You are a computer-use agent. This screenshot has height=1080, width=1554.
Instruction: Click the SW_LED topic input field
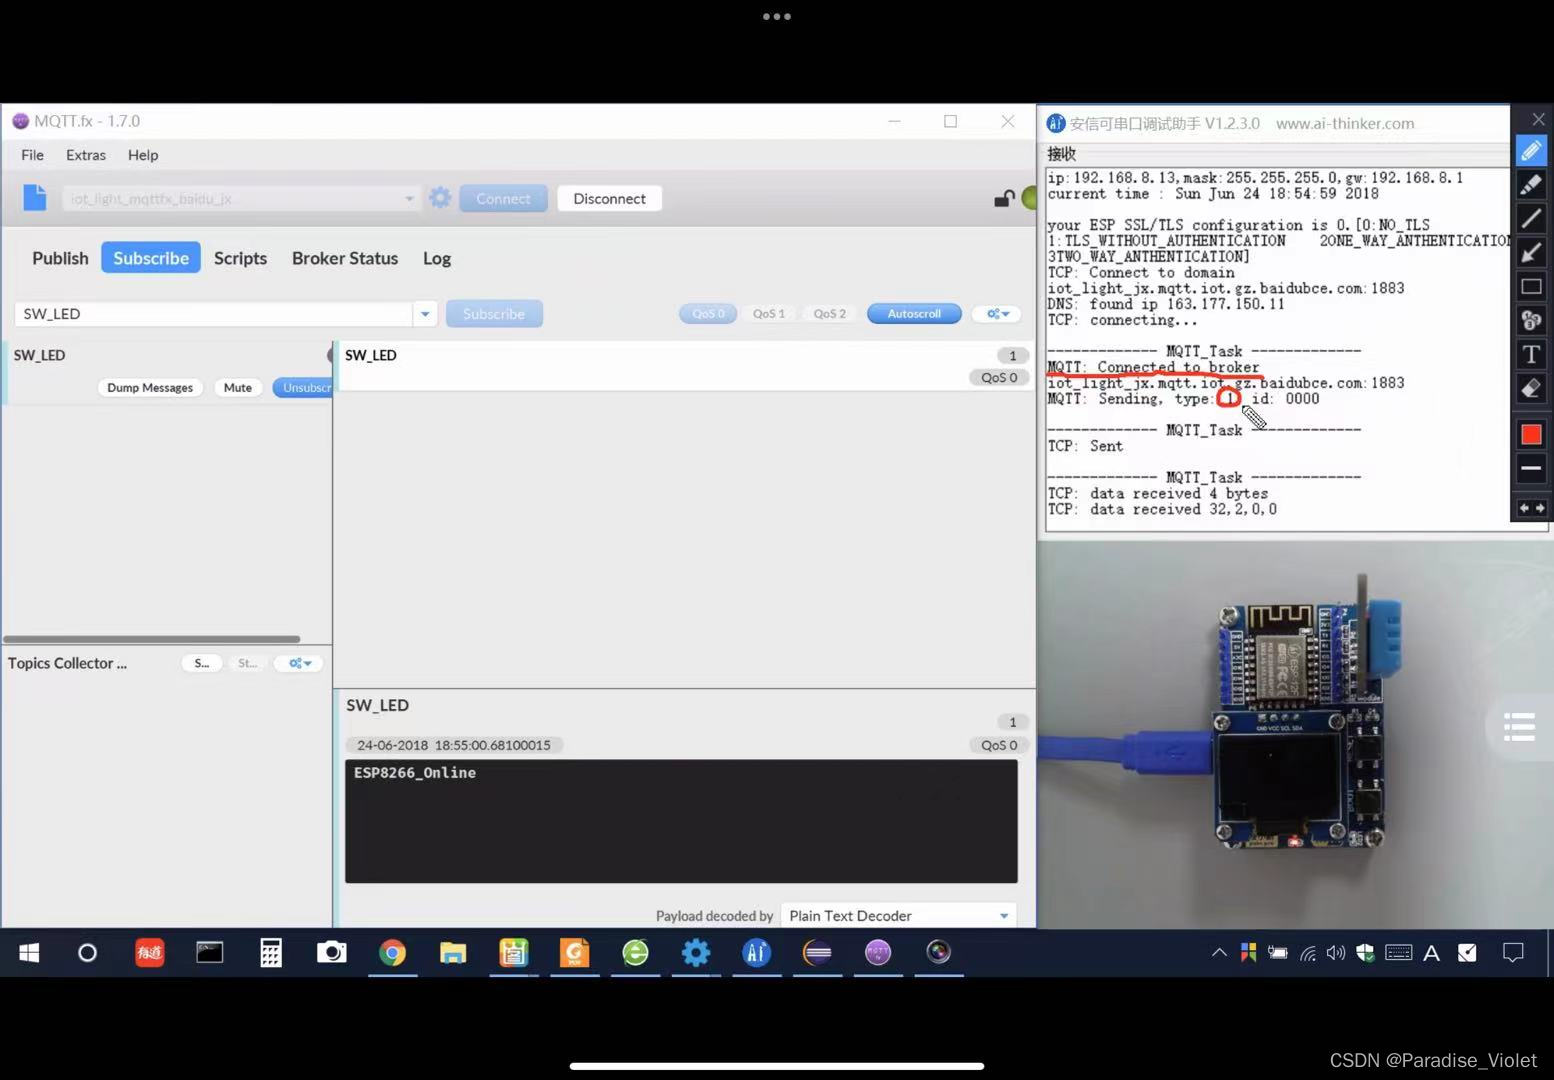pyautogui.click(x=213, y=314)
